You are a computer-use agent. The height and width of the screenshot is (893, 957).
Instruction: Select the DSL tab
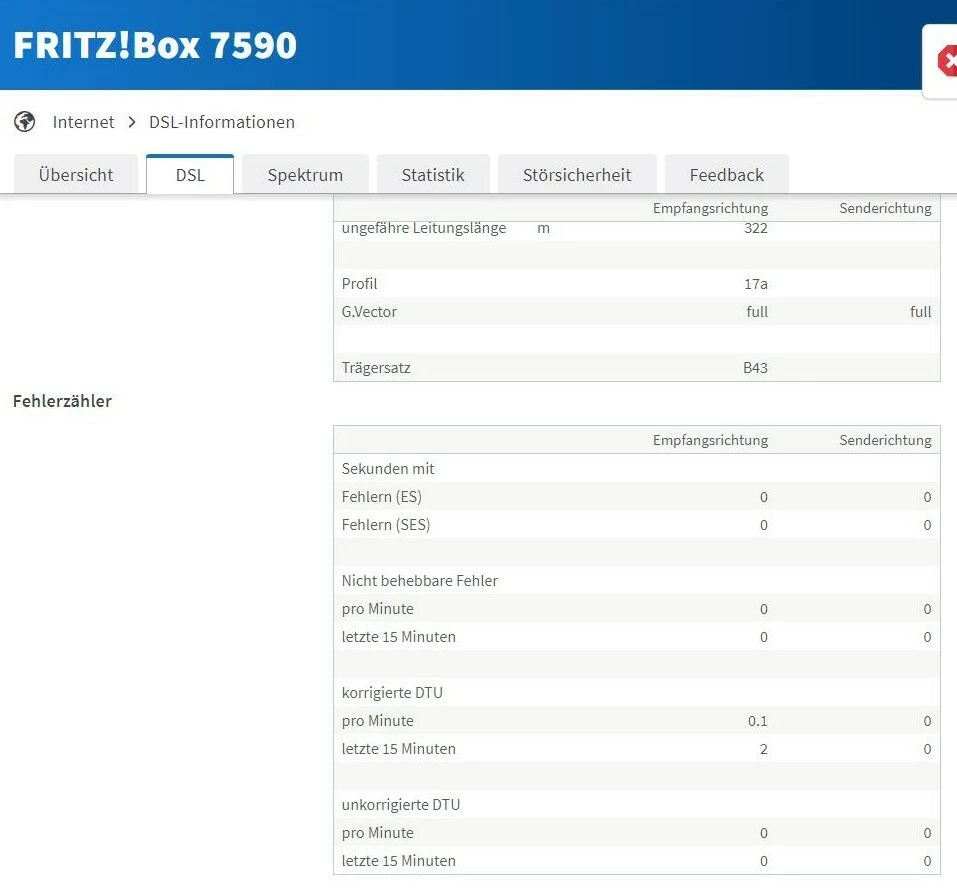(190, 175)
